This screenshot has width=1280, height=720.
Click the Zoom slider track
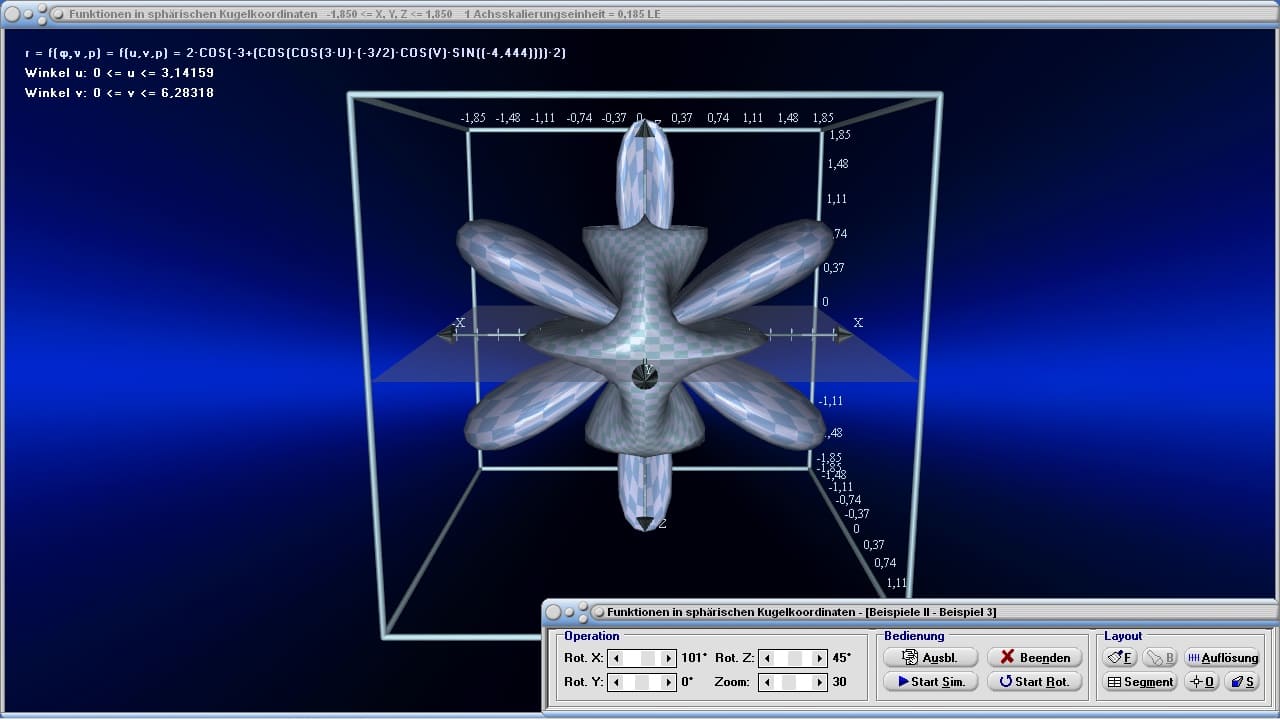792,682
